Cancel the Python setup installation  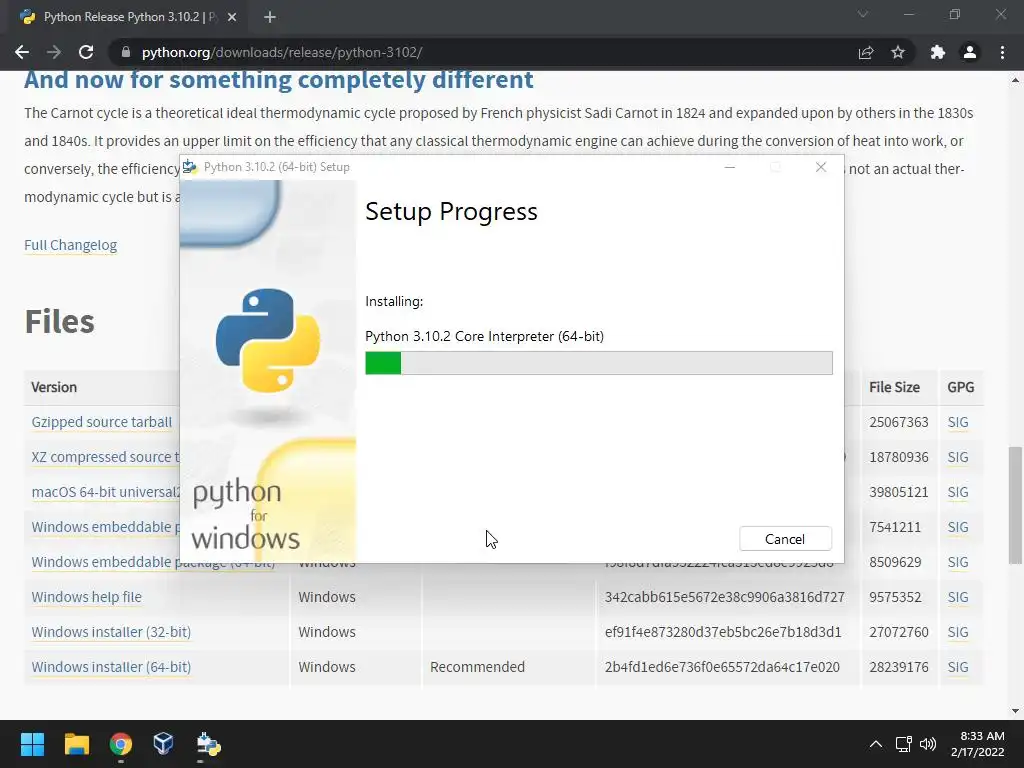pyautogui.click(x=785, y=539)
